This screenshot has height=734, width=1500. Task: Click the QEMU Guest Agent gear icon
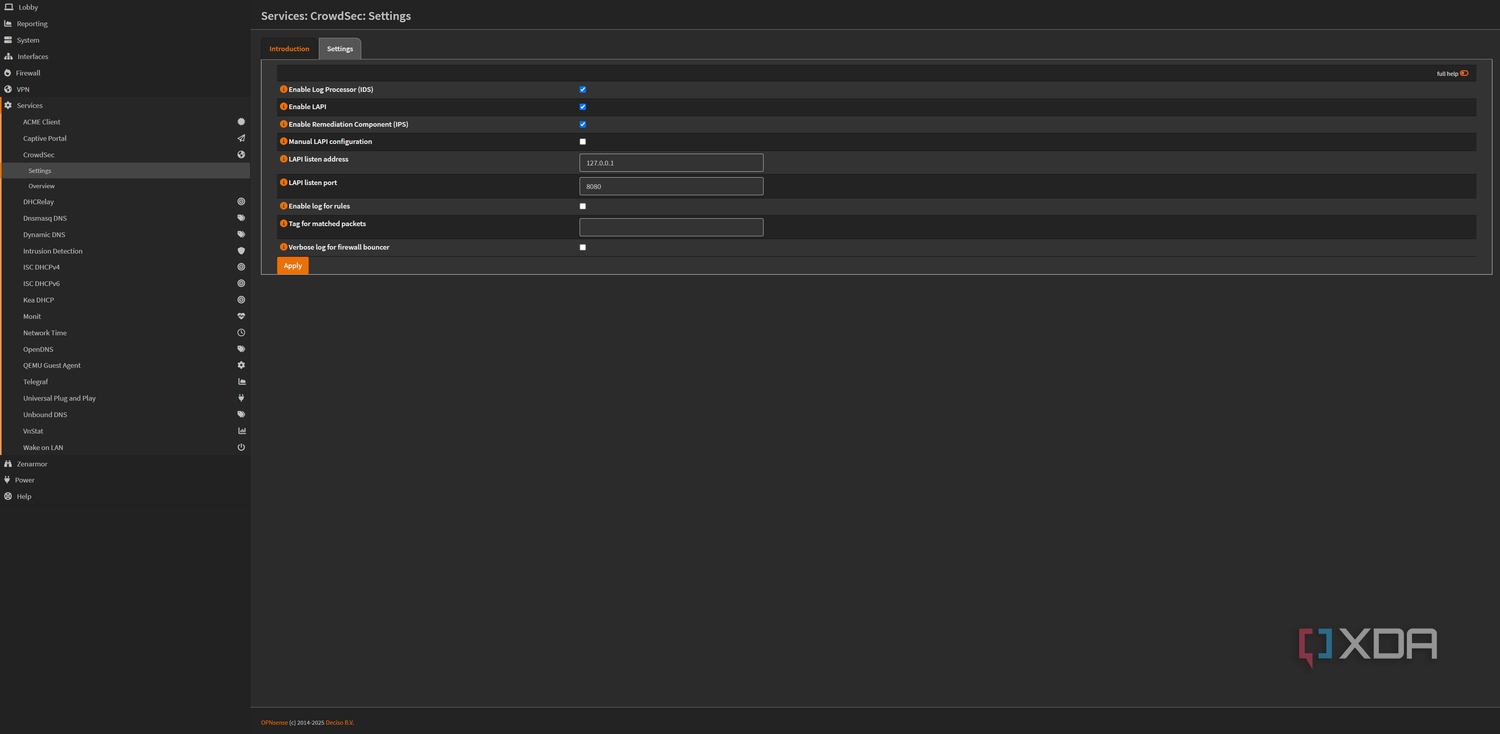241,365
